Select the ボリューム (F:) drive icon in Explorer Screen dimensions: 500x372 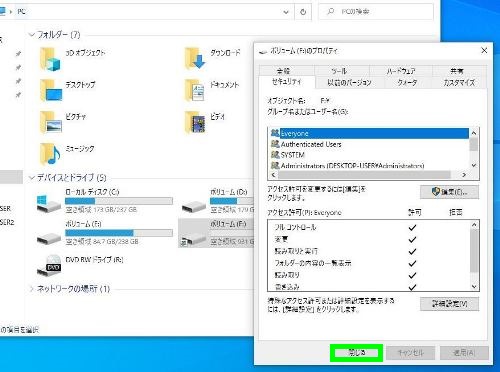click(x=193, y=238)
